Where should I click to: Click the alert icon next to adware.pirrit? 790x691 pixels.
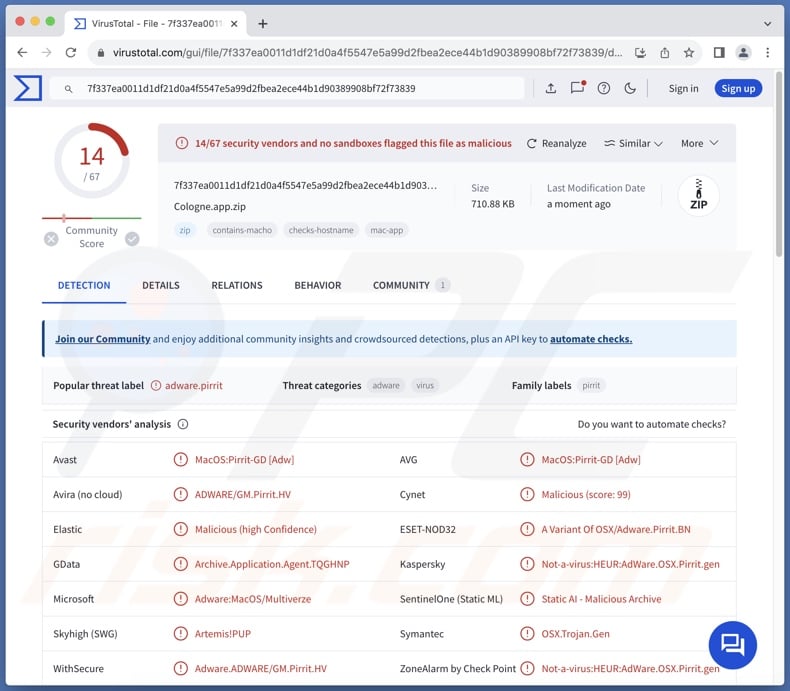coord(156,385)
